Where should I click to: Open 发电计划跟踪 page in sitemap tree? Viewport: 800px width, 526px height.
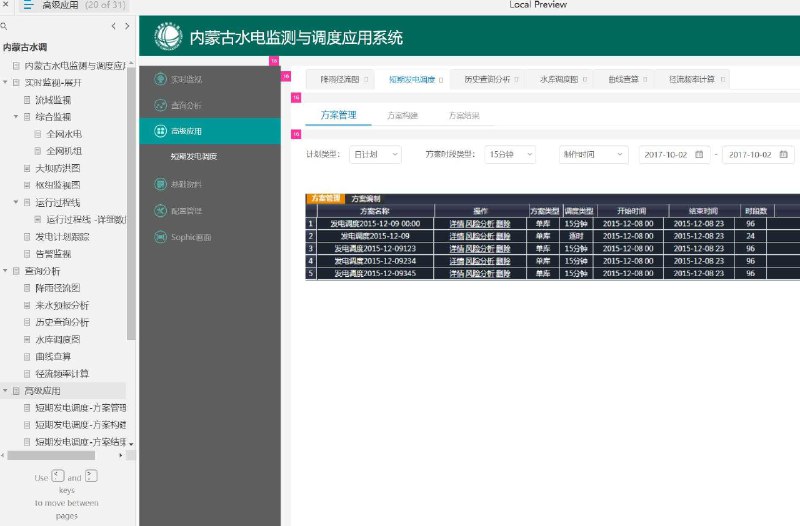[62, 237]
